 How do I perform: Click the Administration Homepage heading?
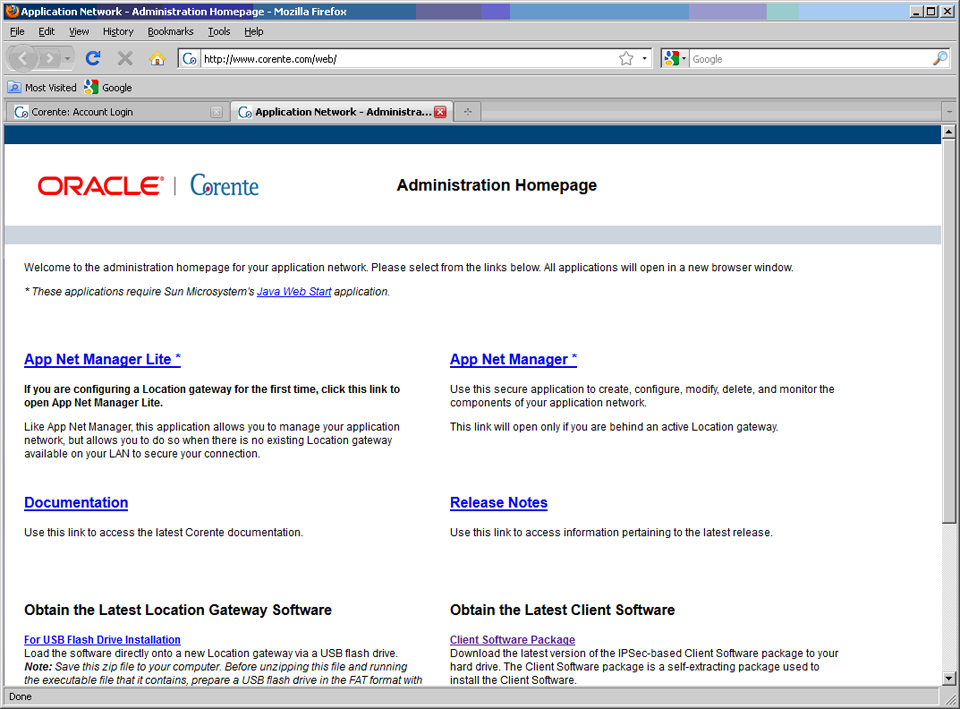[497, 186]
